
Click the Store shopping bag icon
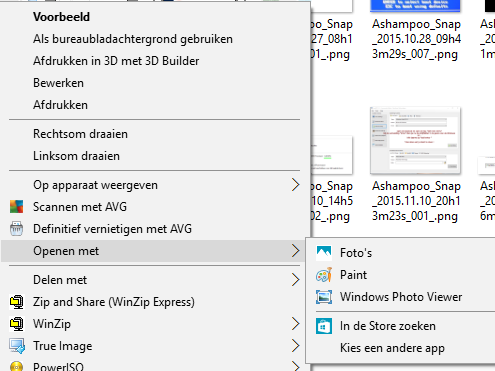pyautogui.click(x=324, y=326)
